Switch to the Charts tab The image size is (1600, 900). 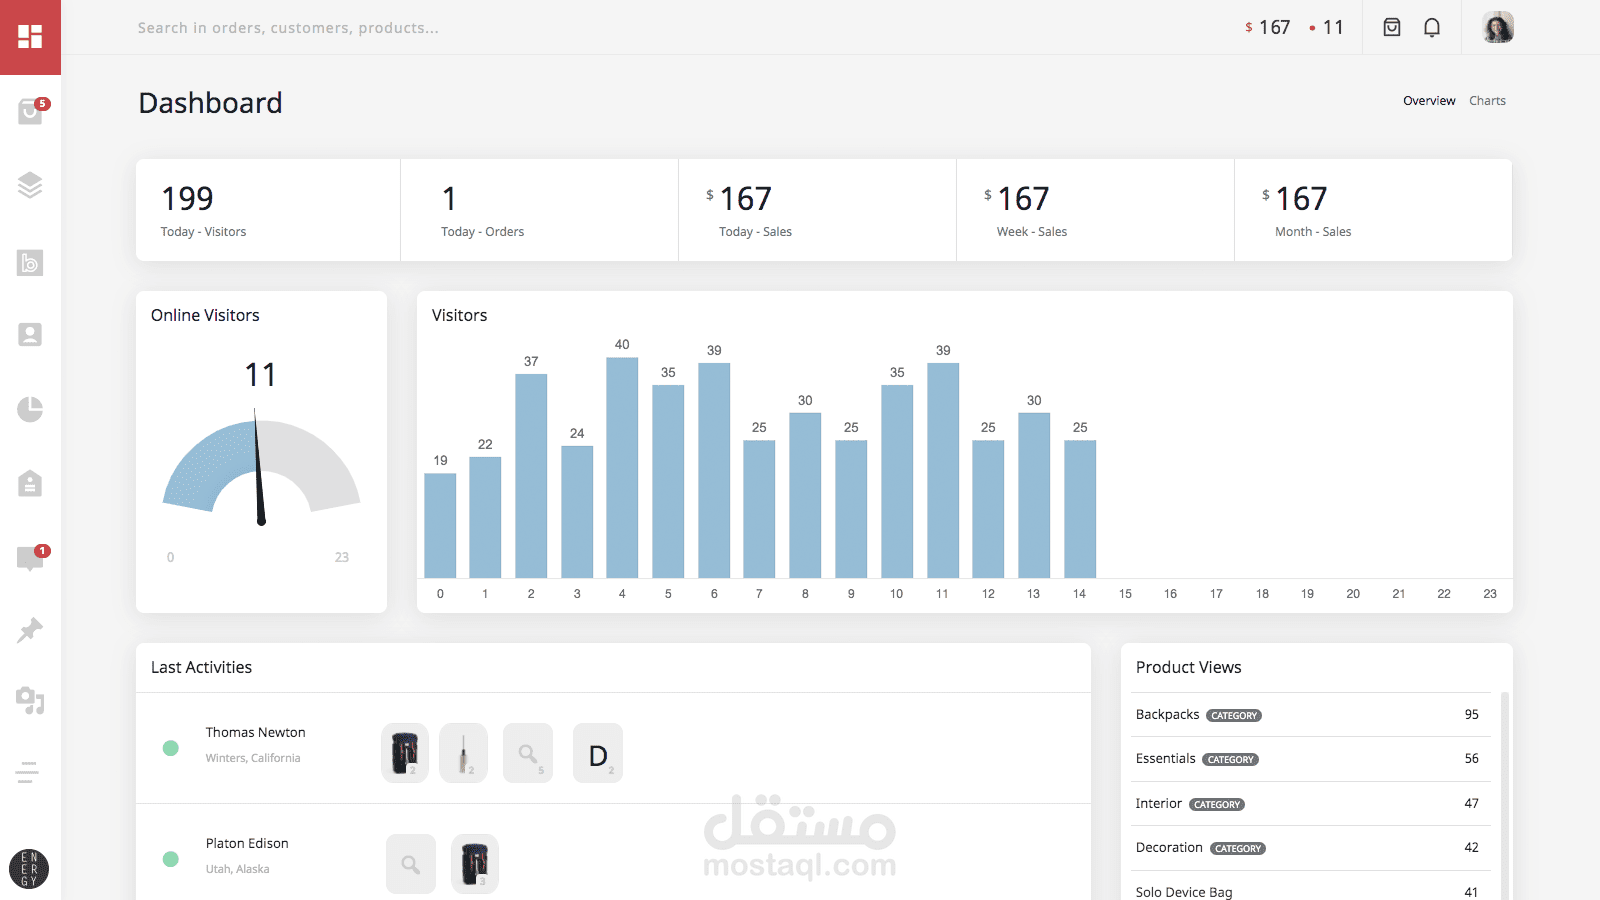coord(1487,101)
